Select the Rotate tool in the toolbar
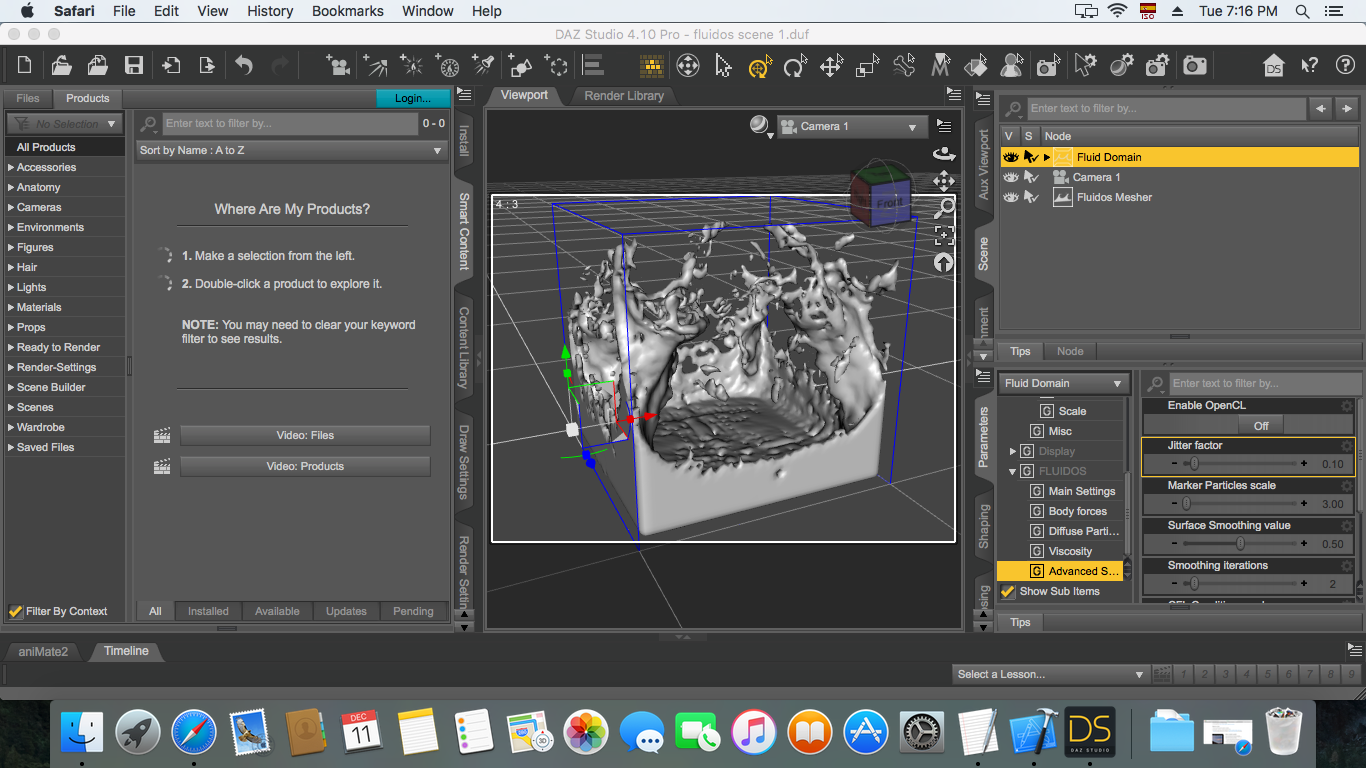 point(795,66)
